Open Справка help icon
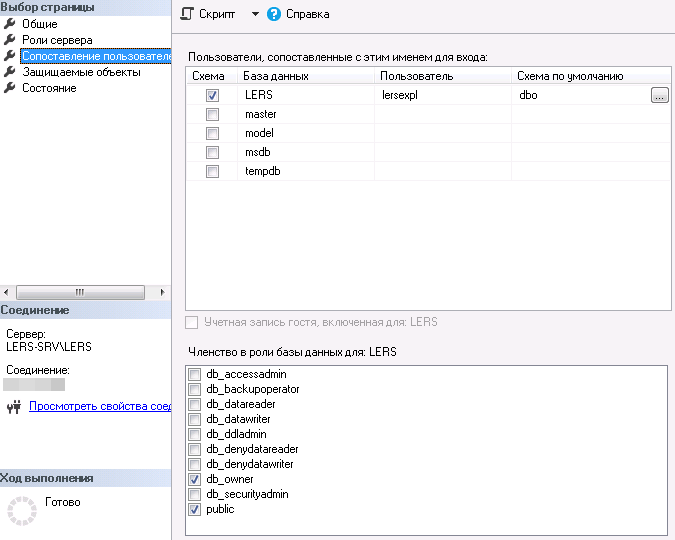675x540 pixels. 274,14
